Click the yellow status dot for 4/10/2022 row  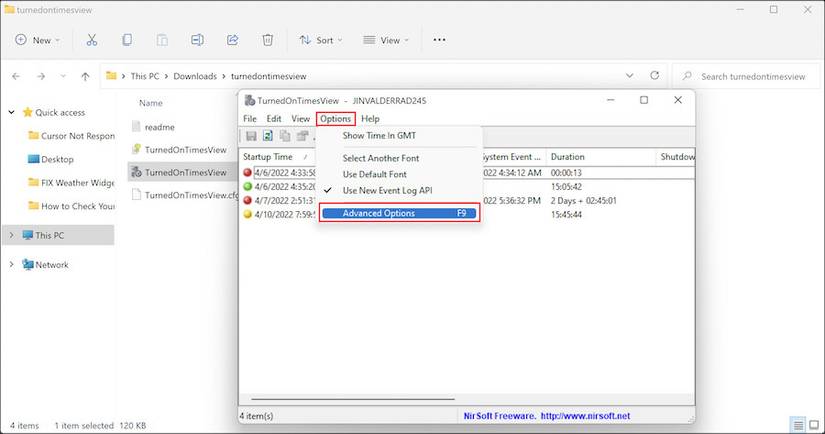point(247,214)
